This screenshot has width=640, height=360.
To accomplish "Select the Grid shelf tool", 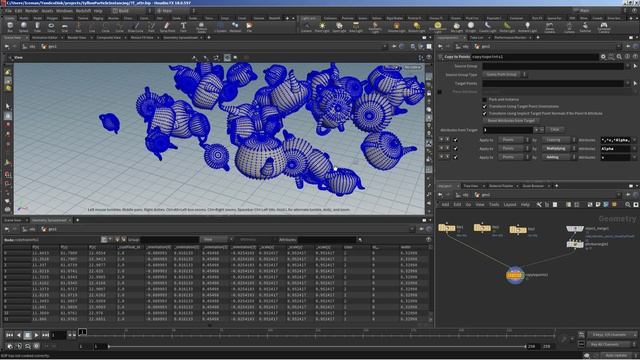I will coord(64,27).
